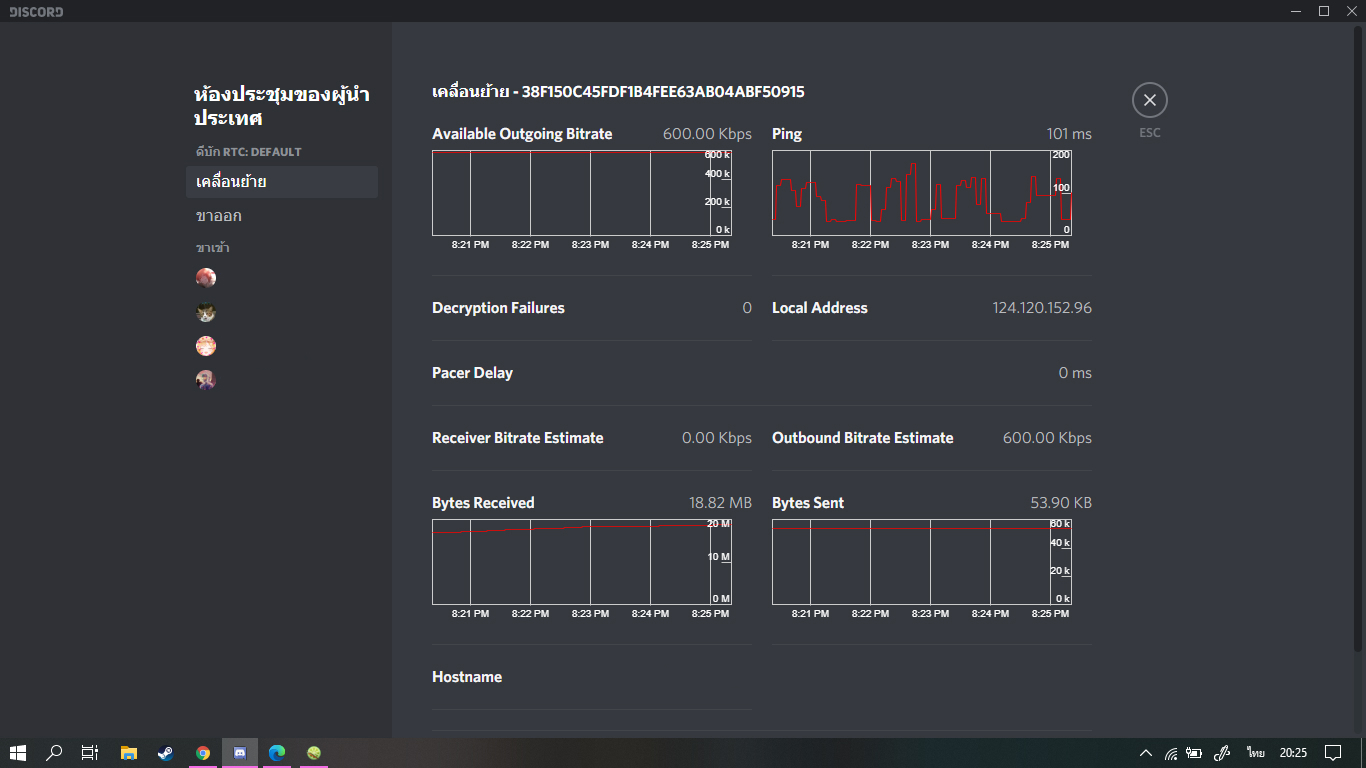Click the heading with ID 38F150C45FDF1B4FEE63AB04ABF50915
1366x768 pixels.
point(618,92)
